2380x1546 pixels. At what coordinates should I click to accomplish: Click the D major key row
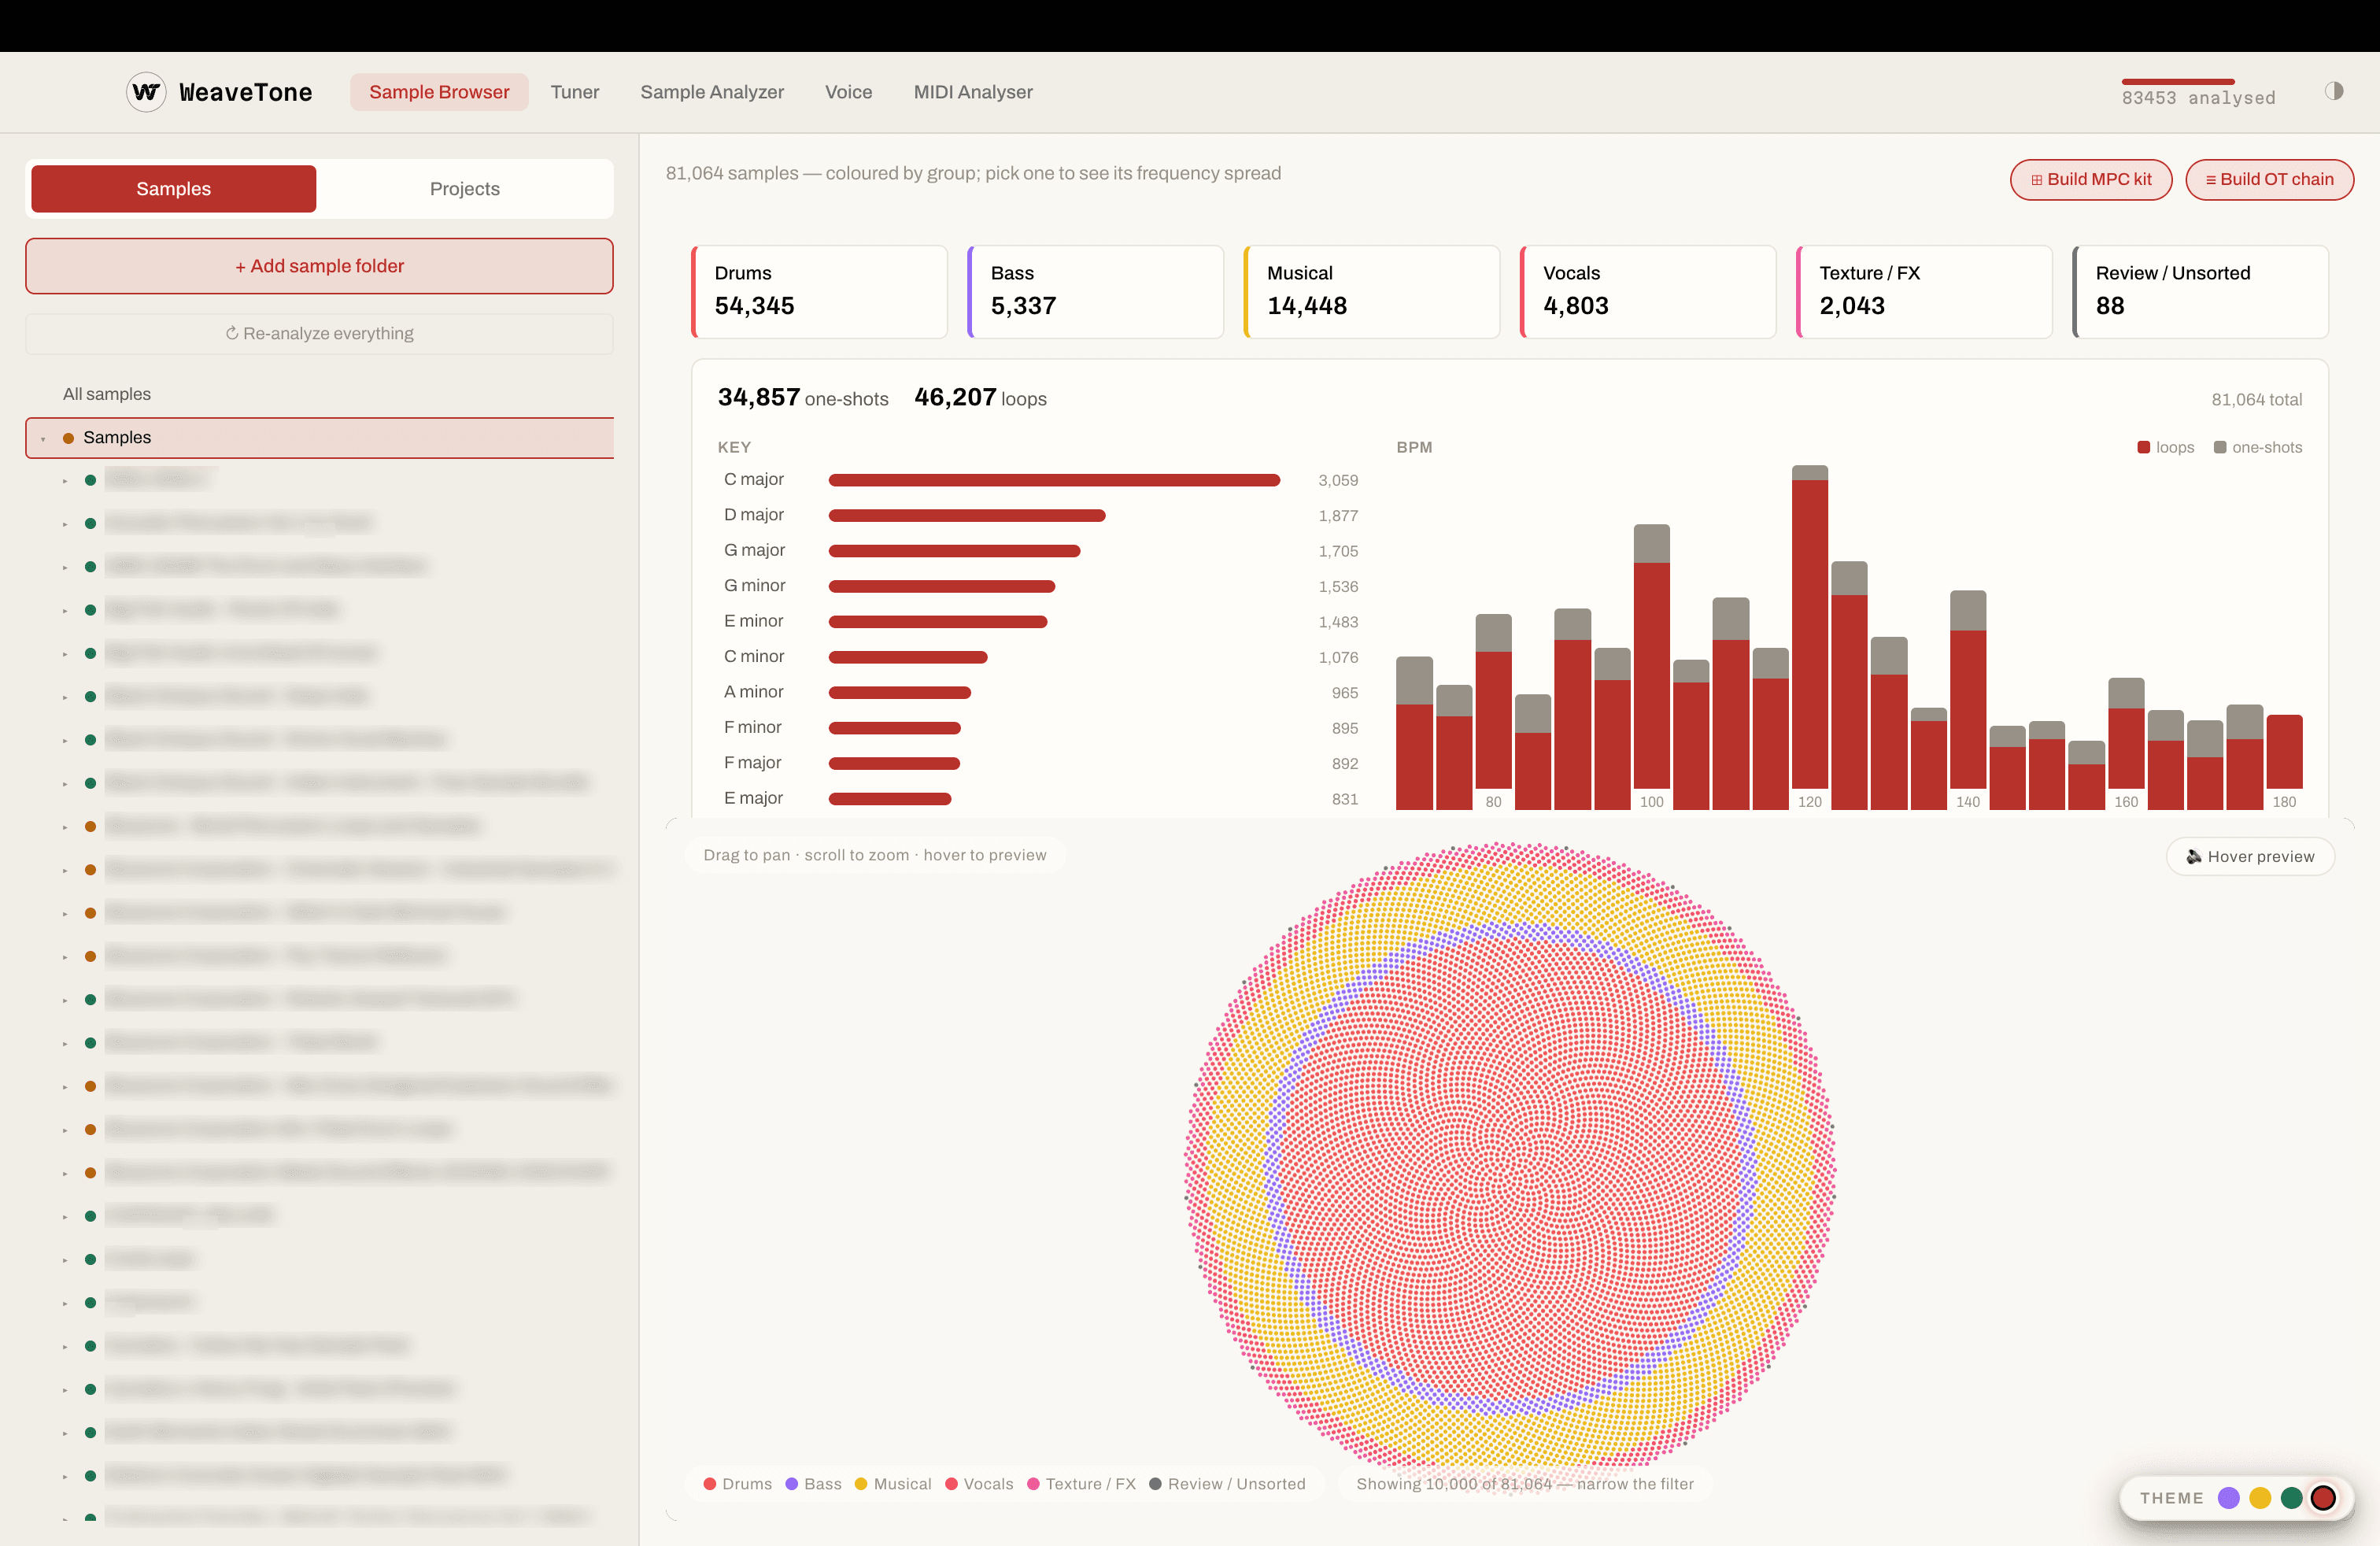pos(1038,515)
